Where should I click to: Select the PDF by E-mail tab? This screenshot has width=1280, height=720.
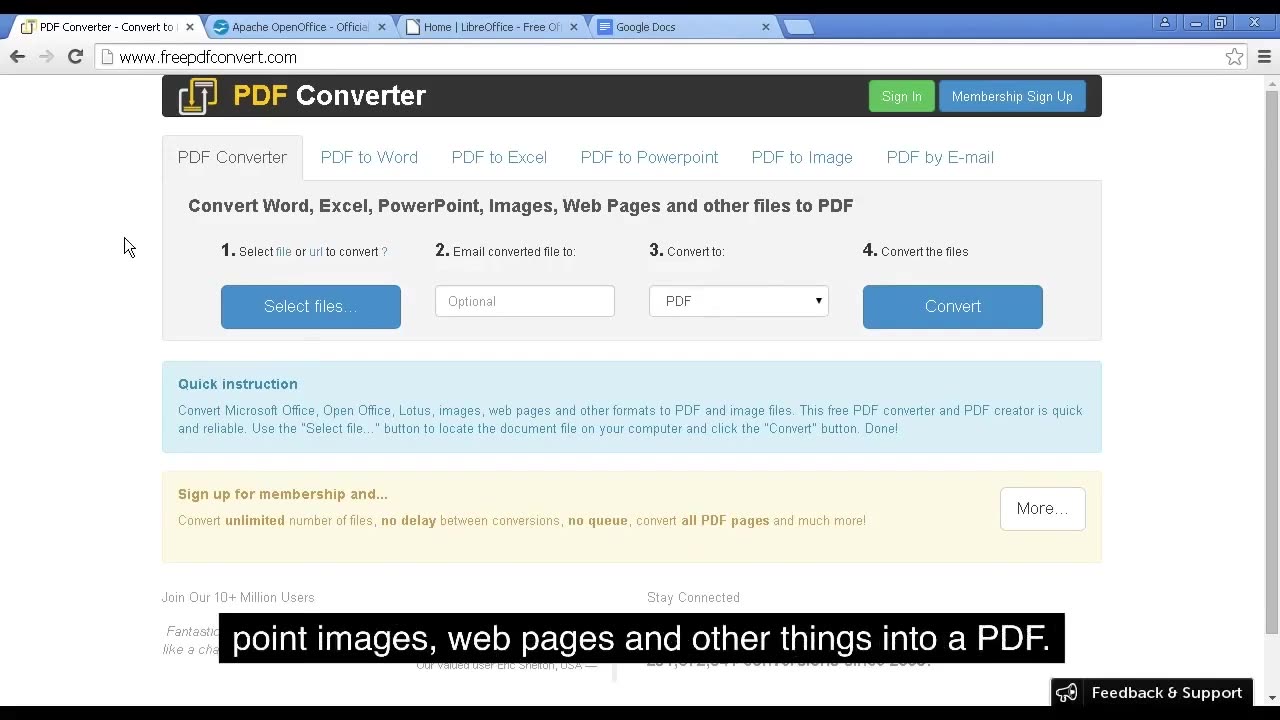pyautogui.click(x=940, y=157)
